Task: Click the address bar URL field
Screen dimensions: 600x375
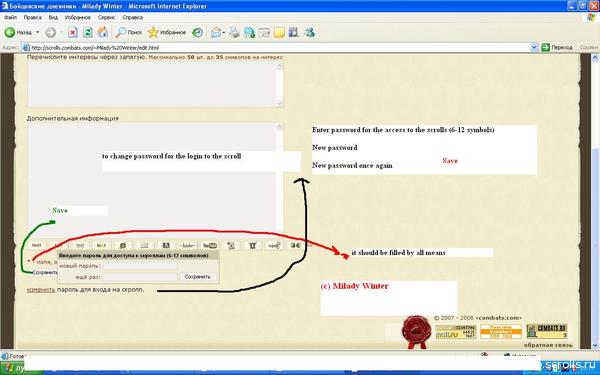Action: click(x=279, y=48)
